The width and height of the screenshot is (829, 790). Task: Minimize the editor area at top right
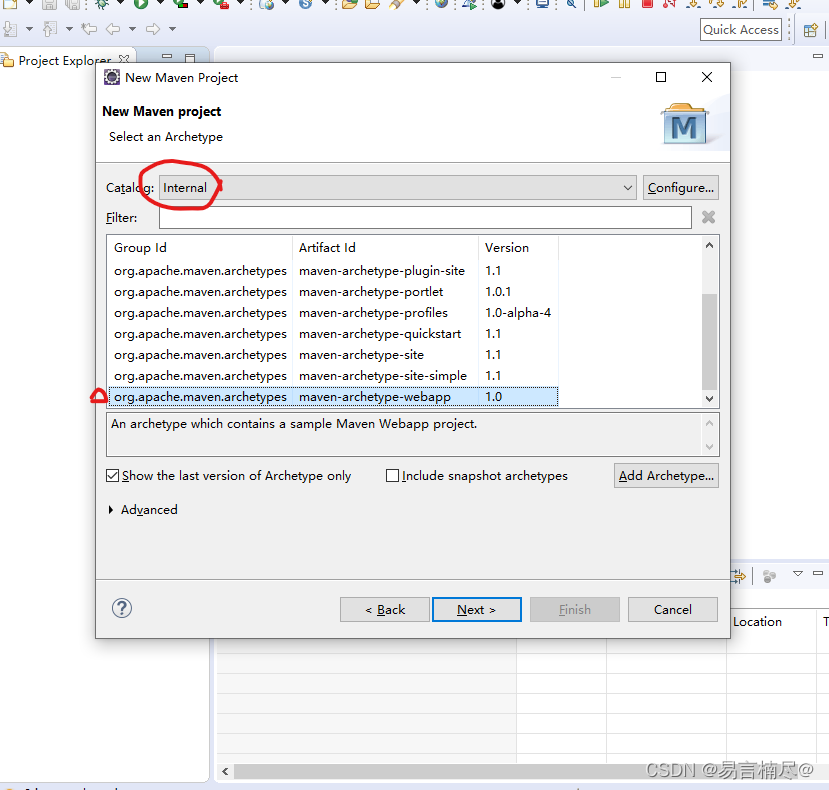[x=817, y=56]
